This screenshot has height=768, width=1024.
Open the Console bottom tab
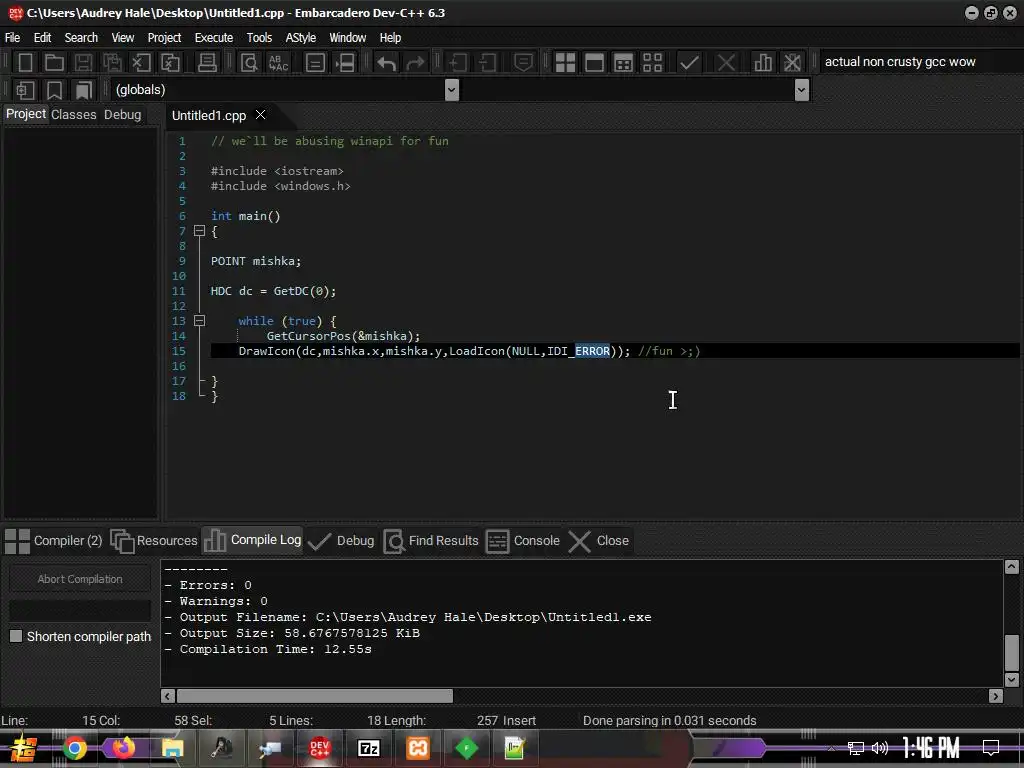pos(523,541)
